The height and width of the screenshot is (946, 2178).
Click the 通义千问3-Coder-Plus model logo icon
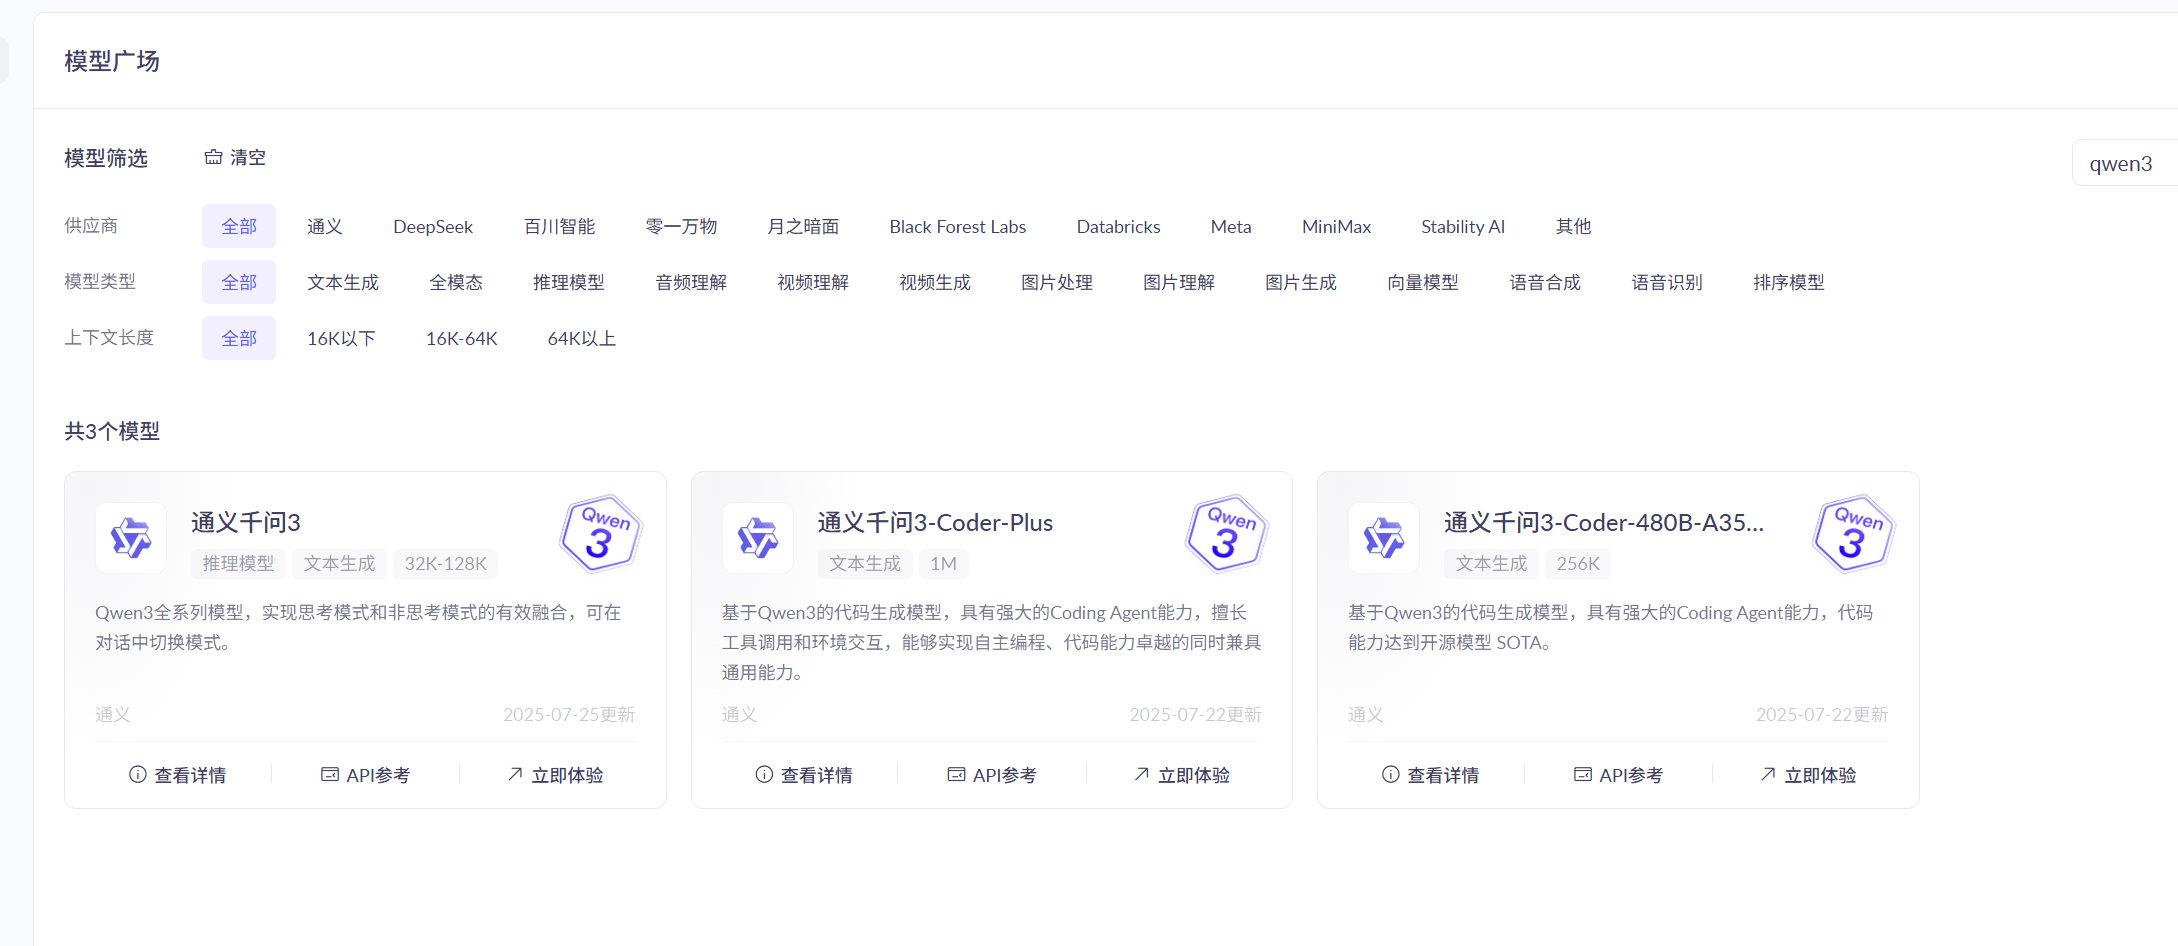click(758, 538)
